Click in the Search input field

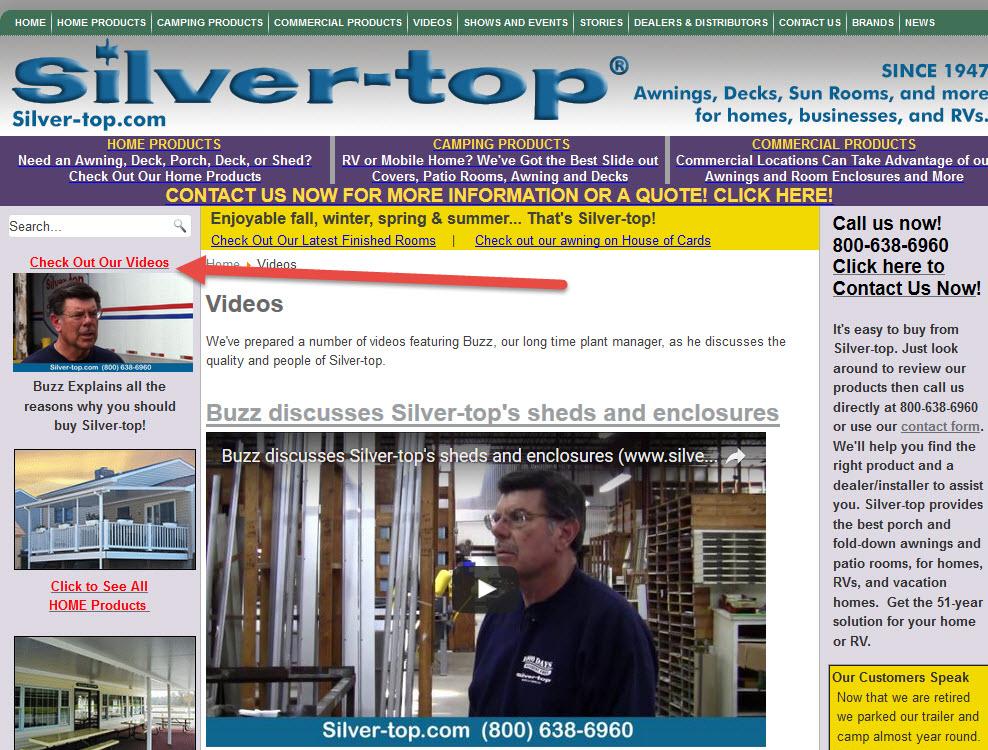click(88, 226)
